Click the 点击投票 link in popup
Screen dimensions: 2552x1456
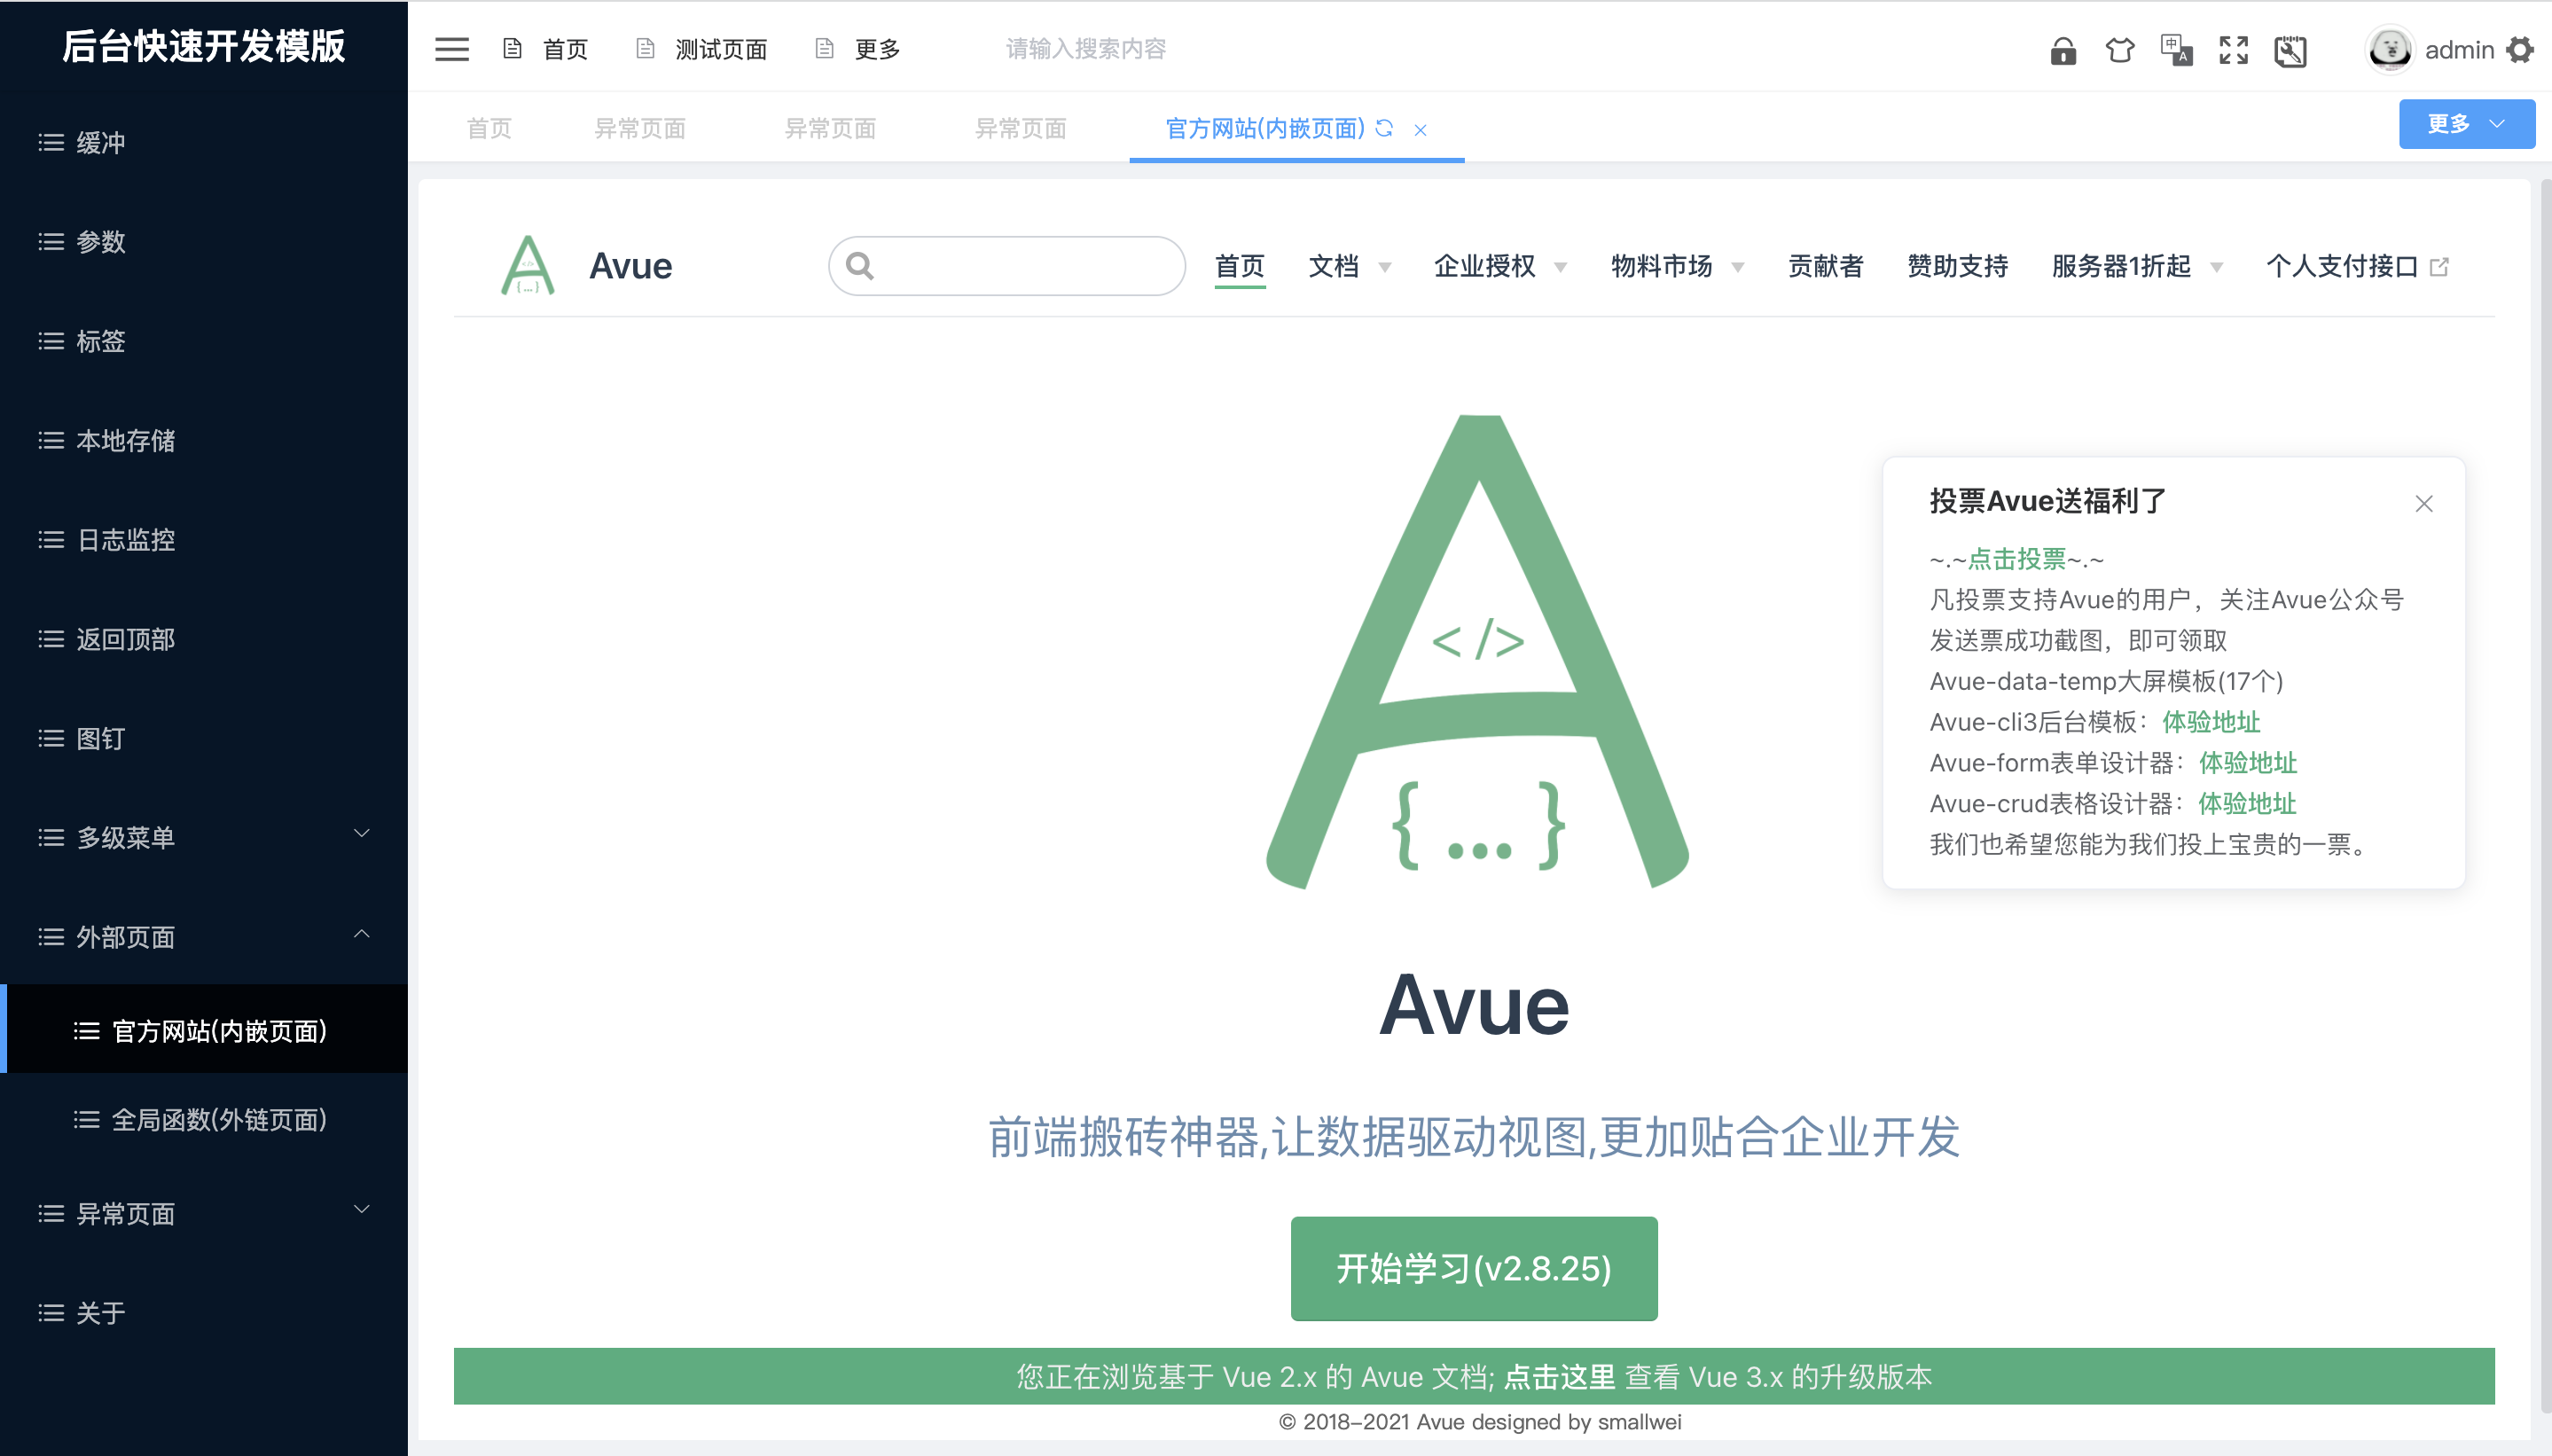click(2016, 559)
